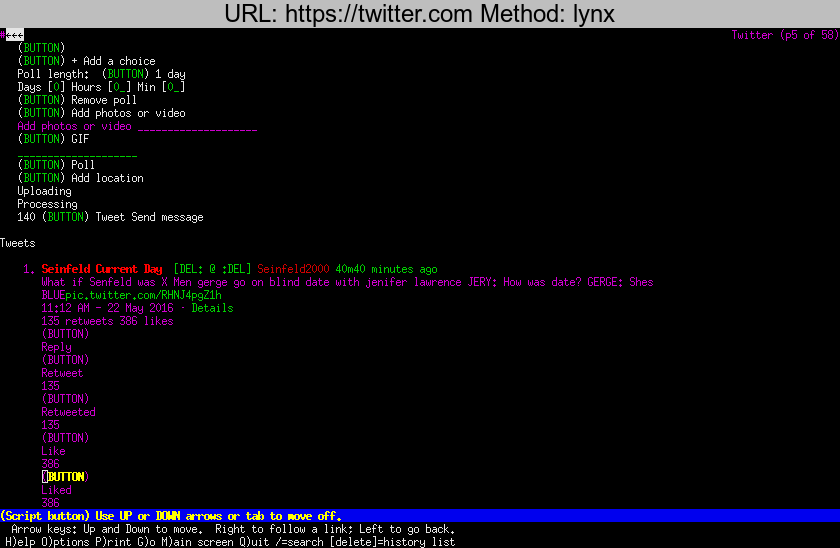Focus the Days input field
This screenshot has width=840, height=548.
pos(56,87)
